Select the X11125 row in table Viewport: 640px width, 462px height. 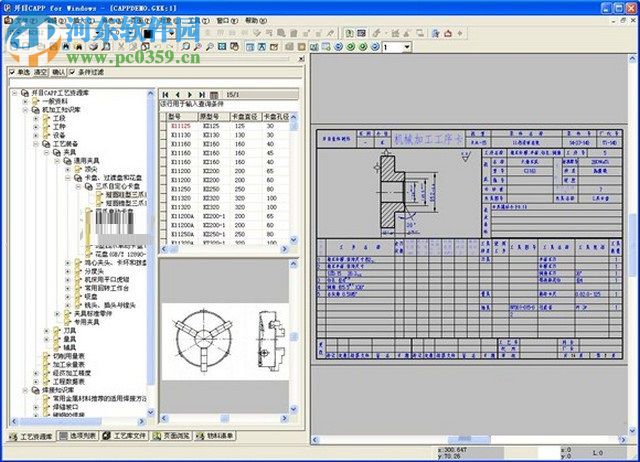click(181, 126)
